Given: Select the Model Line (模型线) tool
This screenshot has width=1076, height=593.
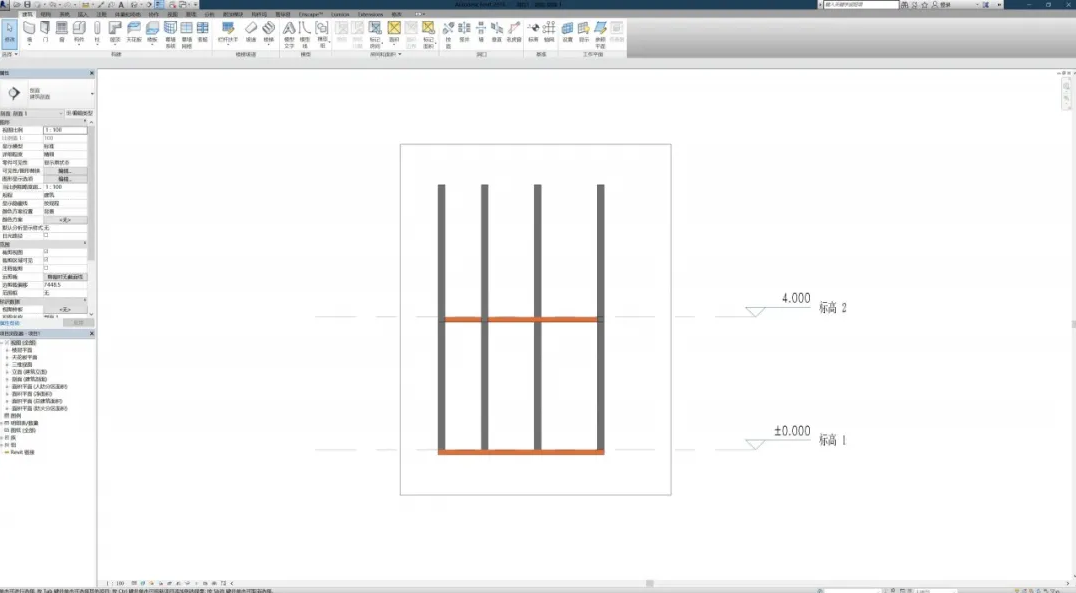Looking at the screenshot, I should click(305, 34).
